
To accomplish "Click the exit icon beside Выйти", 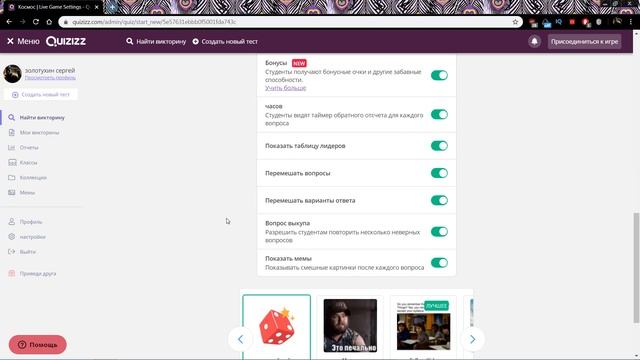I will (11, 251).
